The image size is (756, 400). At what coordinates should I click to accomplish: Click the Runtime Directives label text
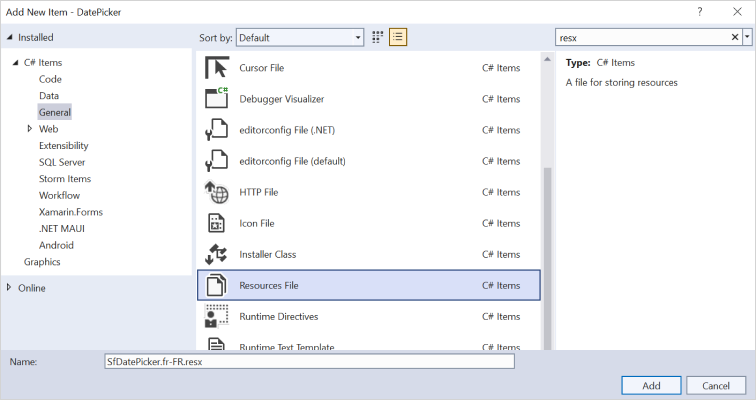[x=279, y=316]
